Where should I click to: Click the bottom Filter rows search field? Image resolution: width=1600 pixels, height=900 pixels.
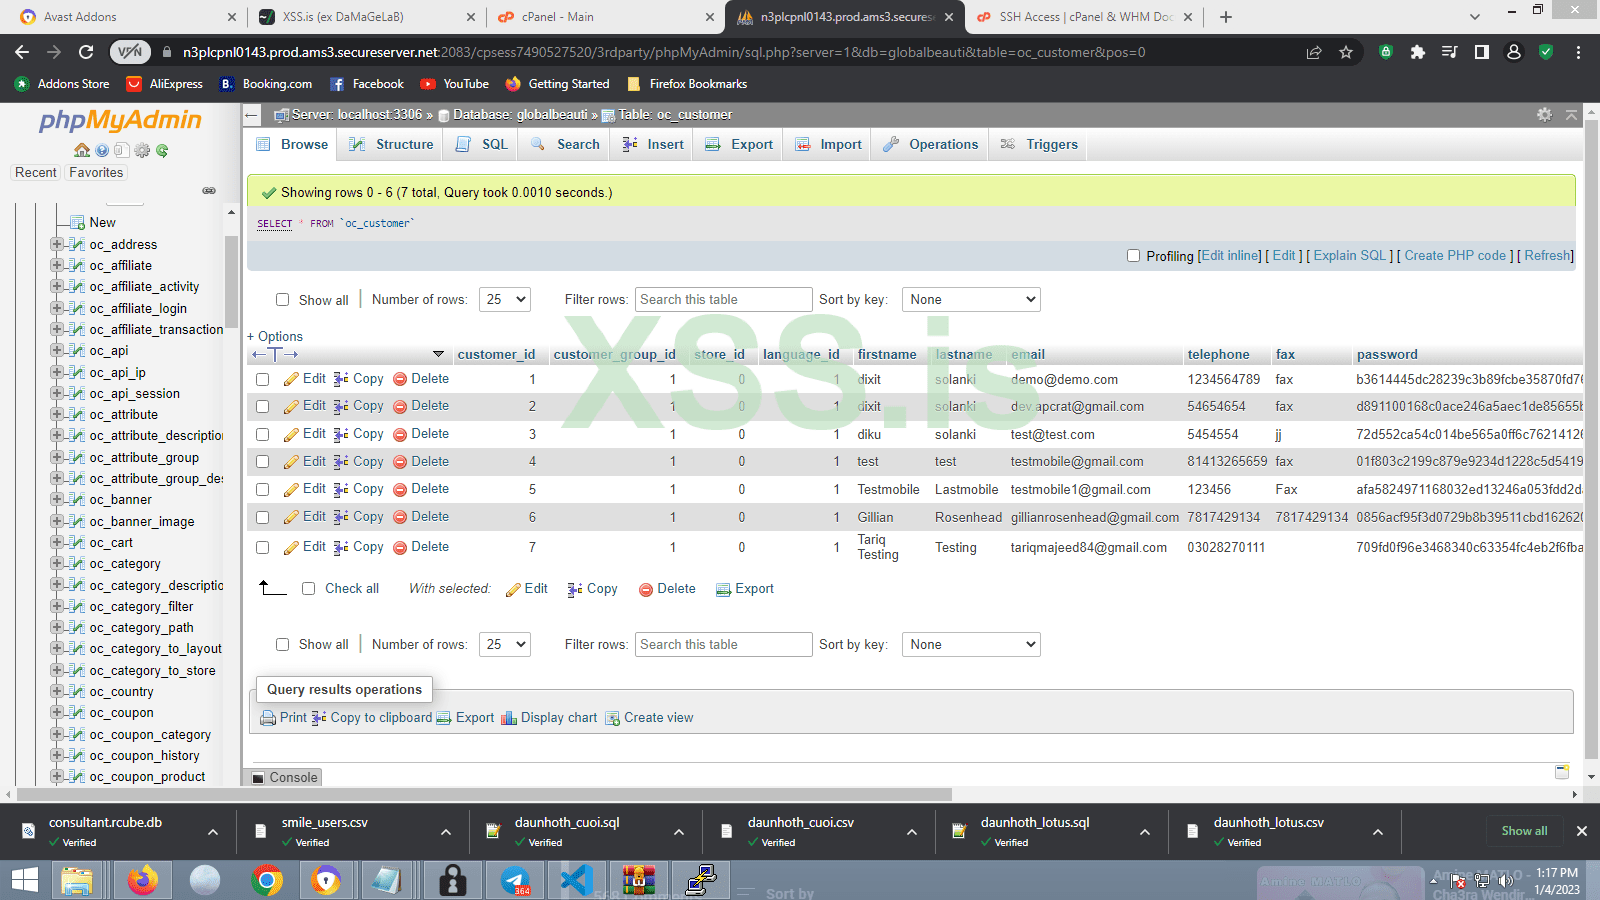click(723, 645)
